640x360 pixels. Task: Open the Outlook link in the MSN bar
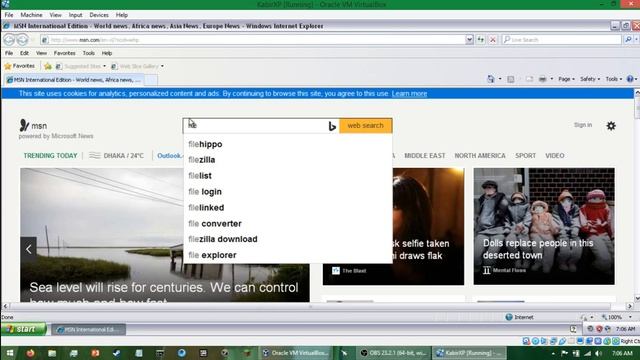point(170,156)
